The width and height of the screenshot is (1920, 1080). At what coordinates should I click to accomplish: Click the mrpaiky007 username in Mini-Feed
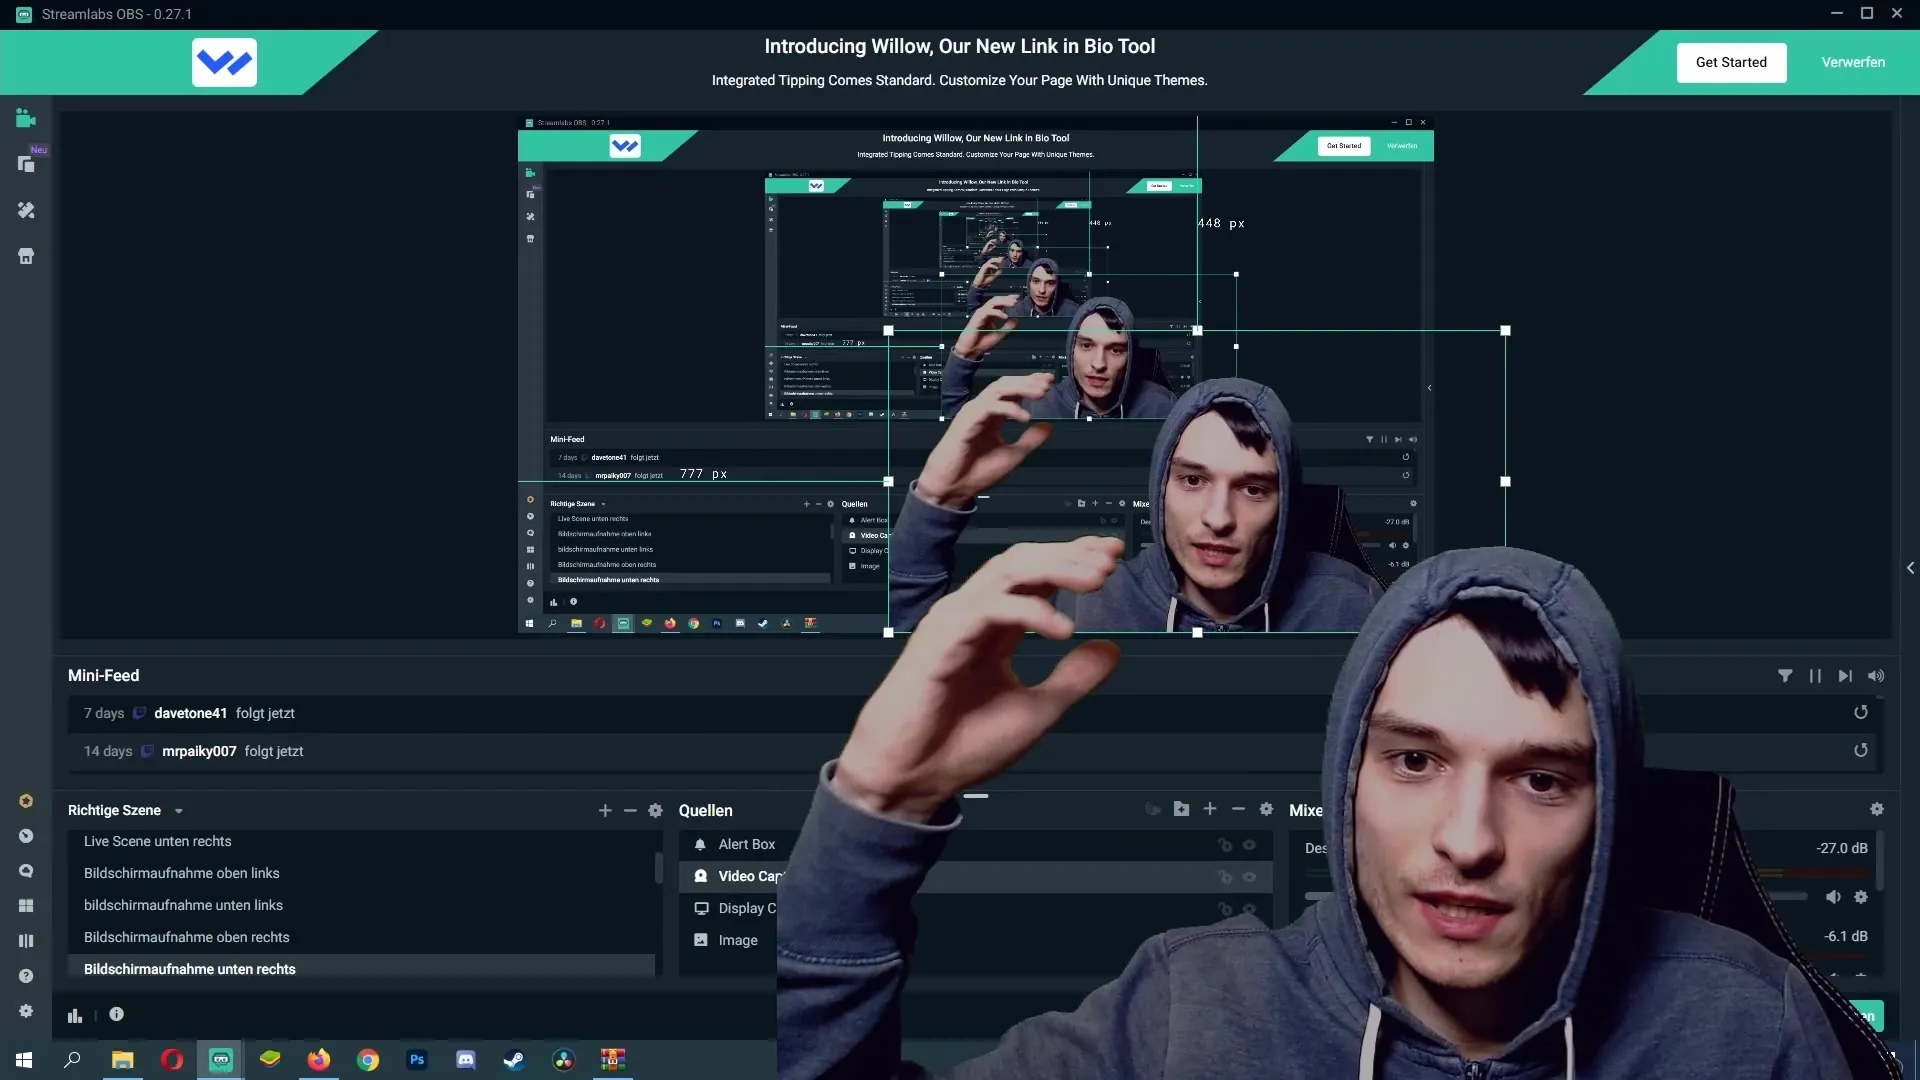coord(199,751)
